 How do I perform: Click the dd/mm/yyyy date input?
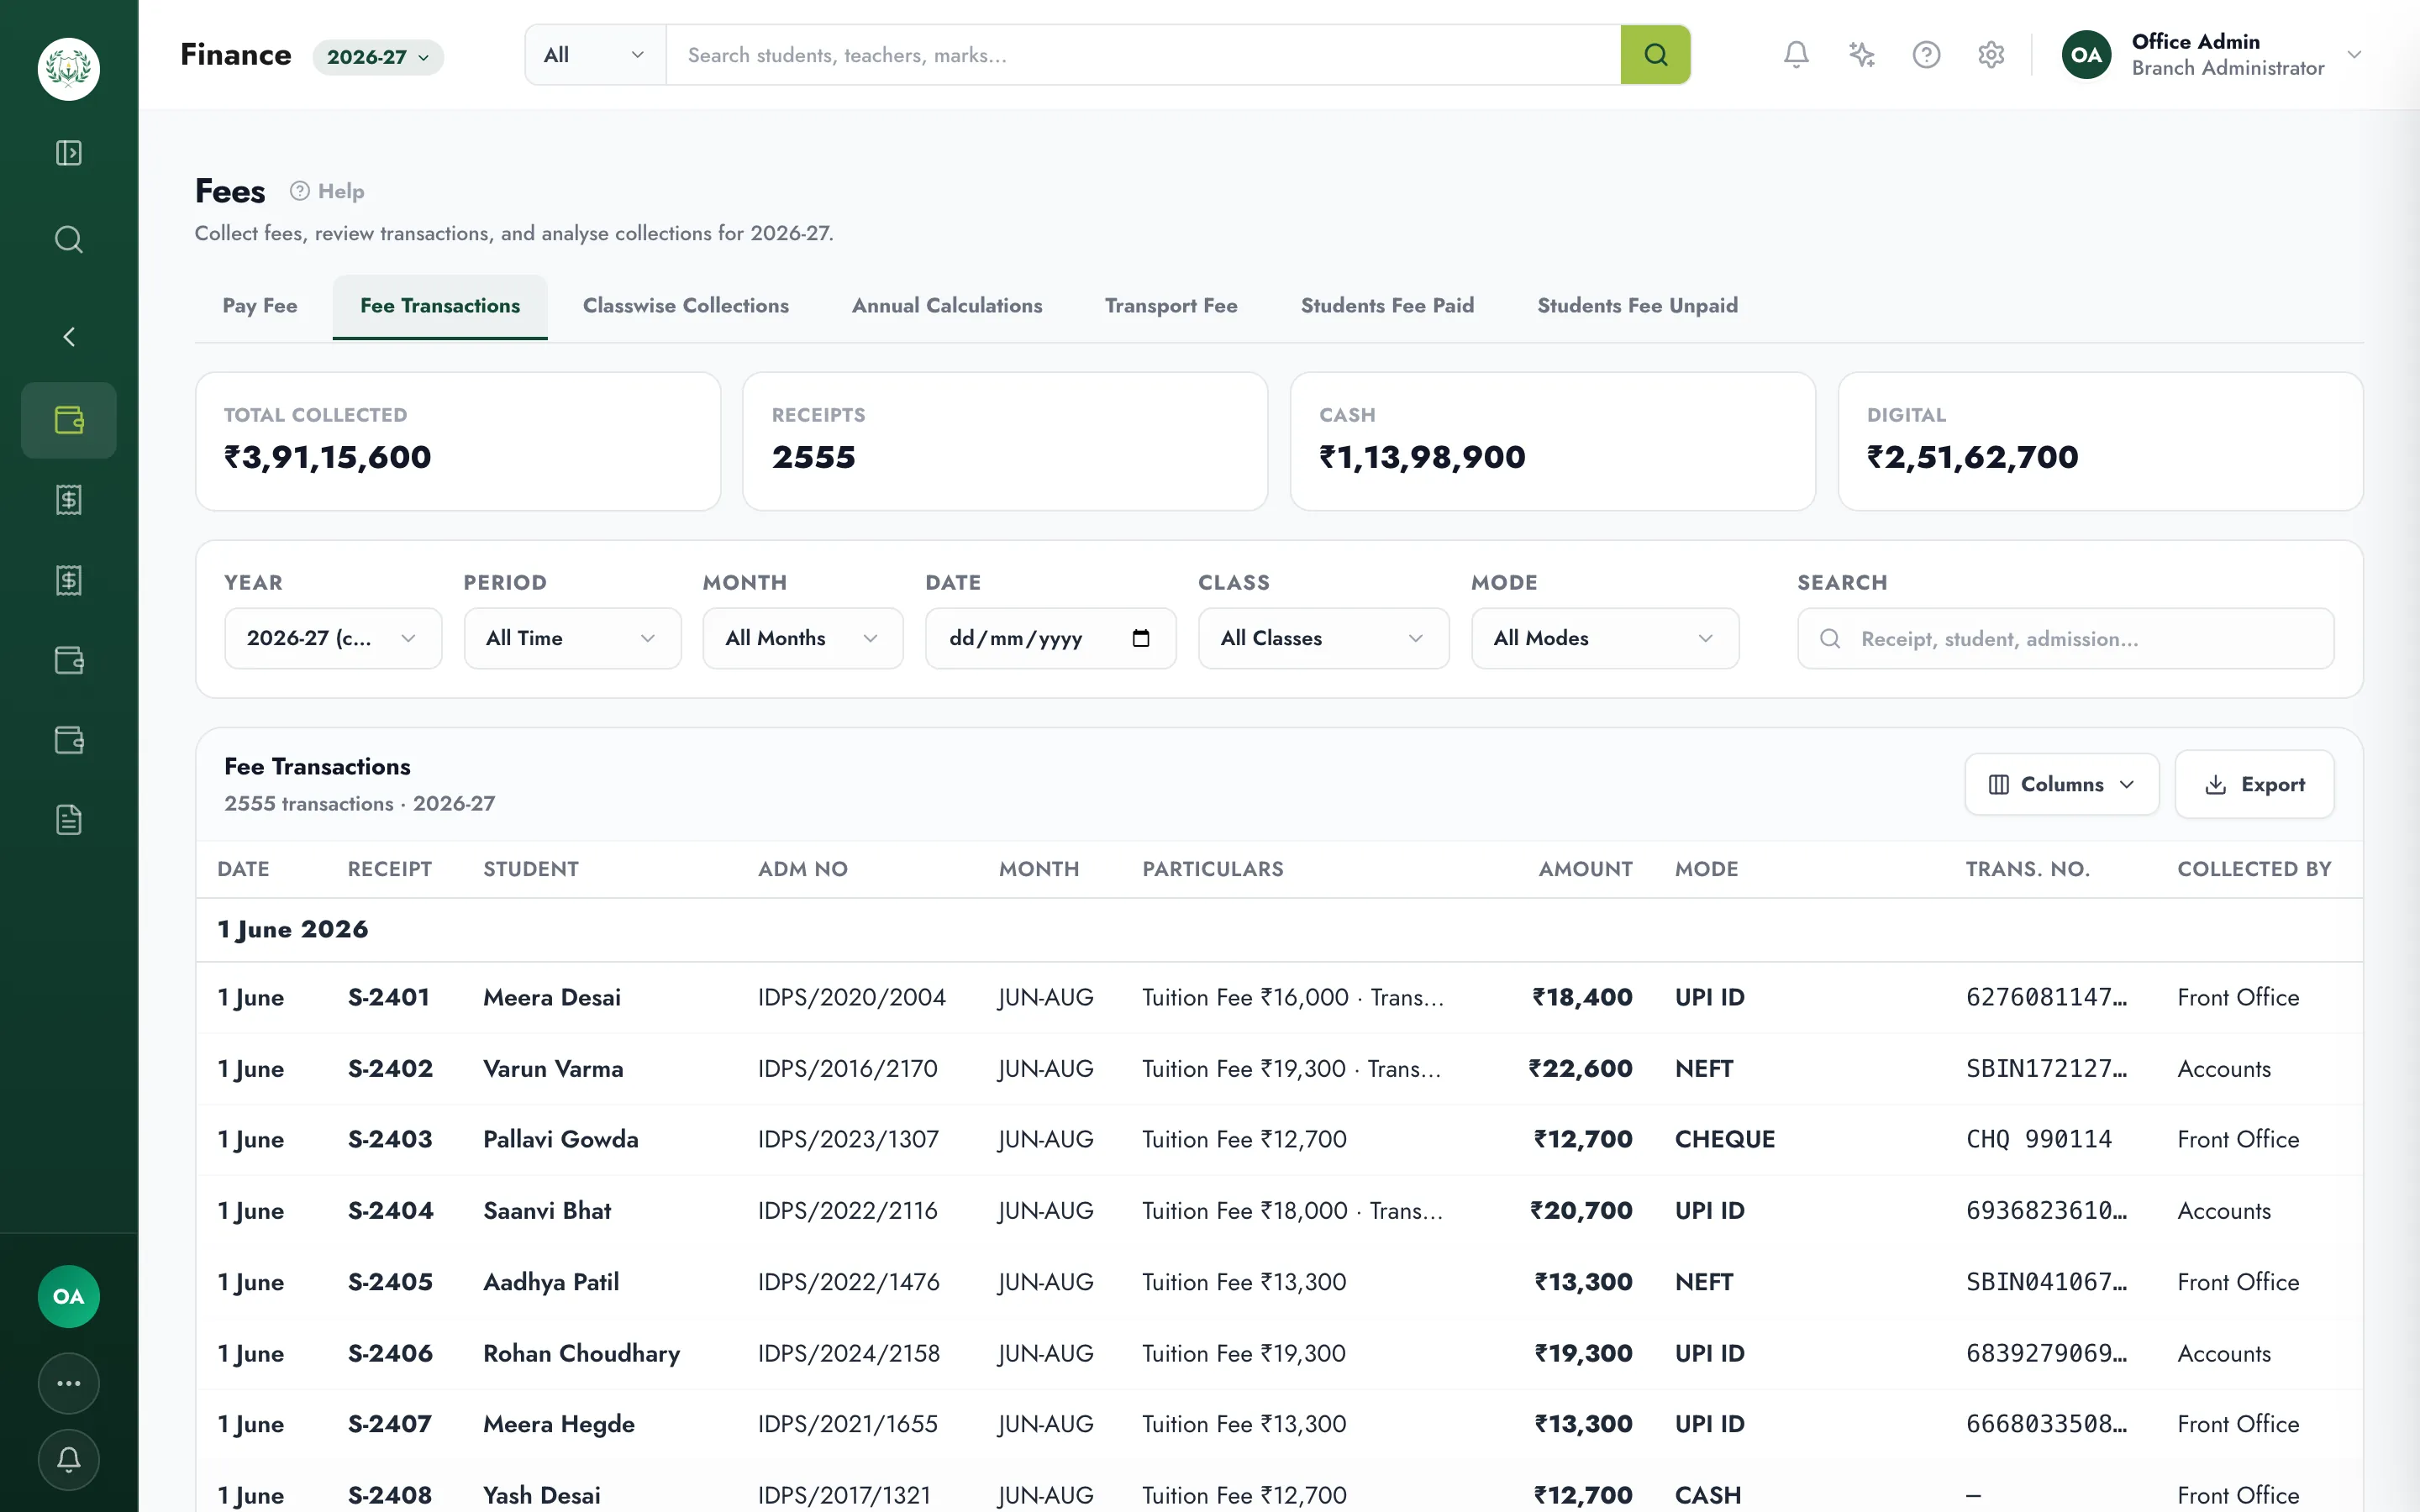click(1050, 638)
